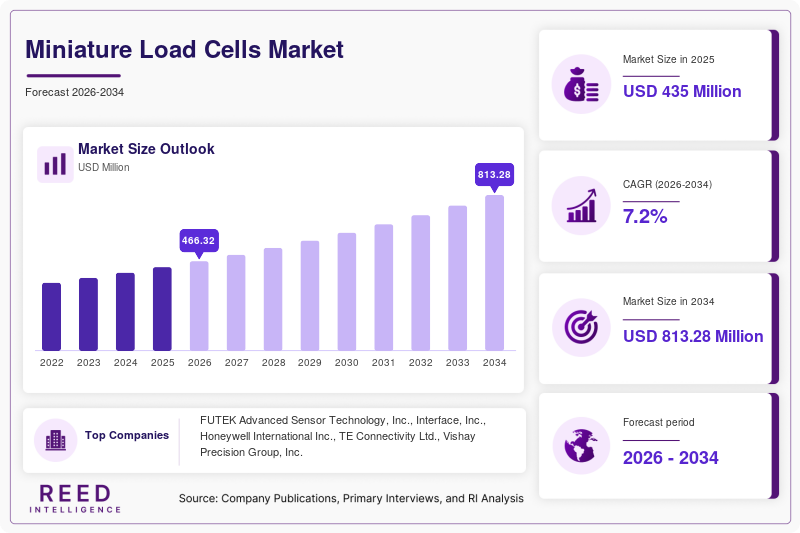Click the building icon beside Top Companies
The width and height of the screenshot is (800, 533).
click(56, 440)
